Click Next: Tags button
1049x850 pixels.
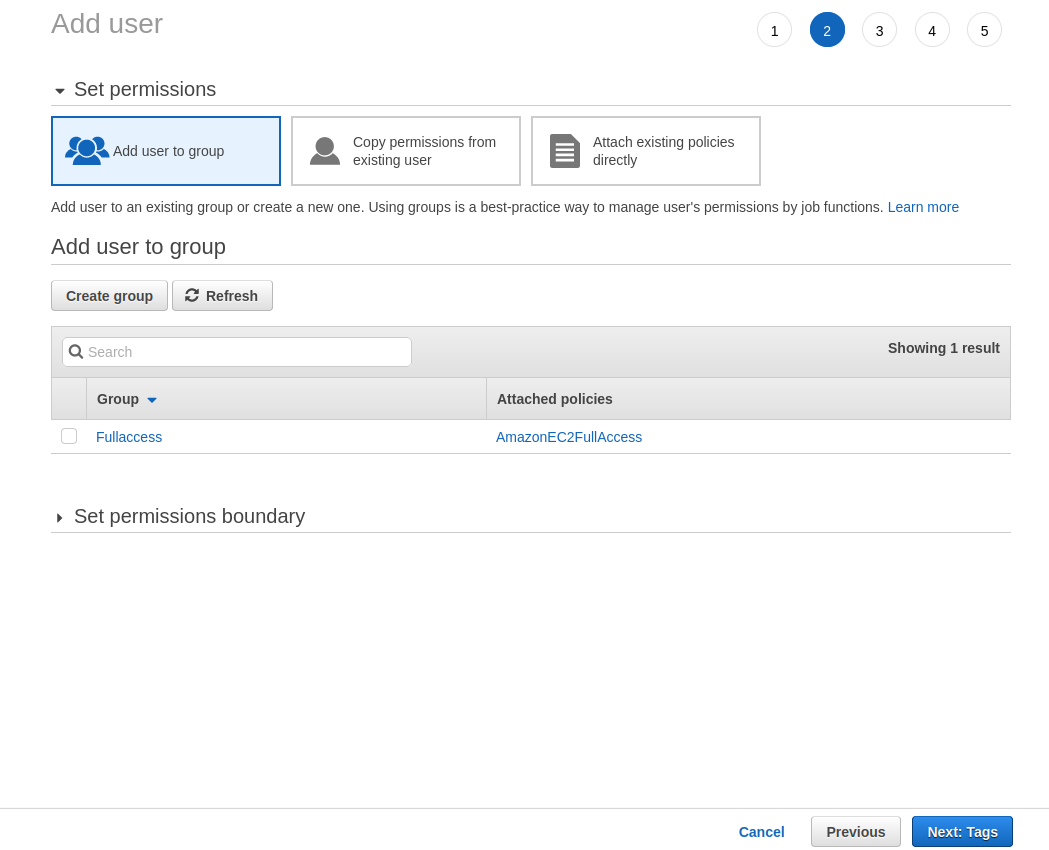(x=962, y=832)
